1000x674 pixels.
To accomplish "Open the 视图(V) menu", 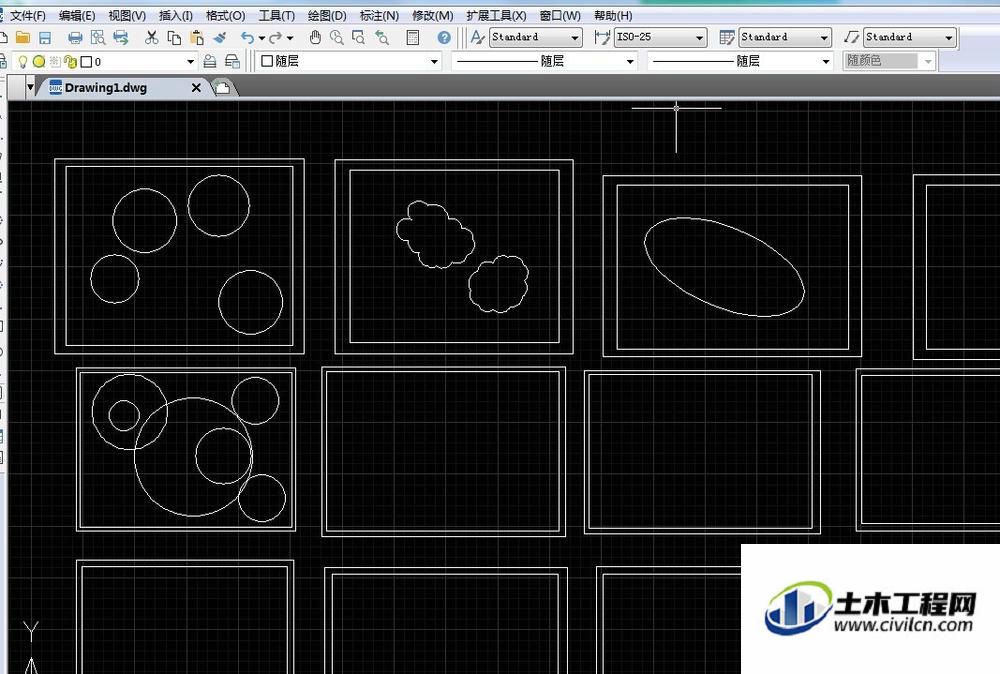I will coord(127,15).
